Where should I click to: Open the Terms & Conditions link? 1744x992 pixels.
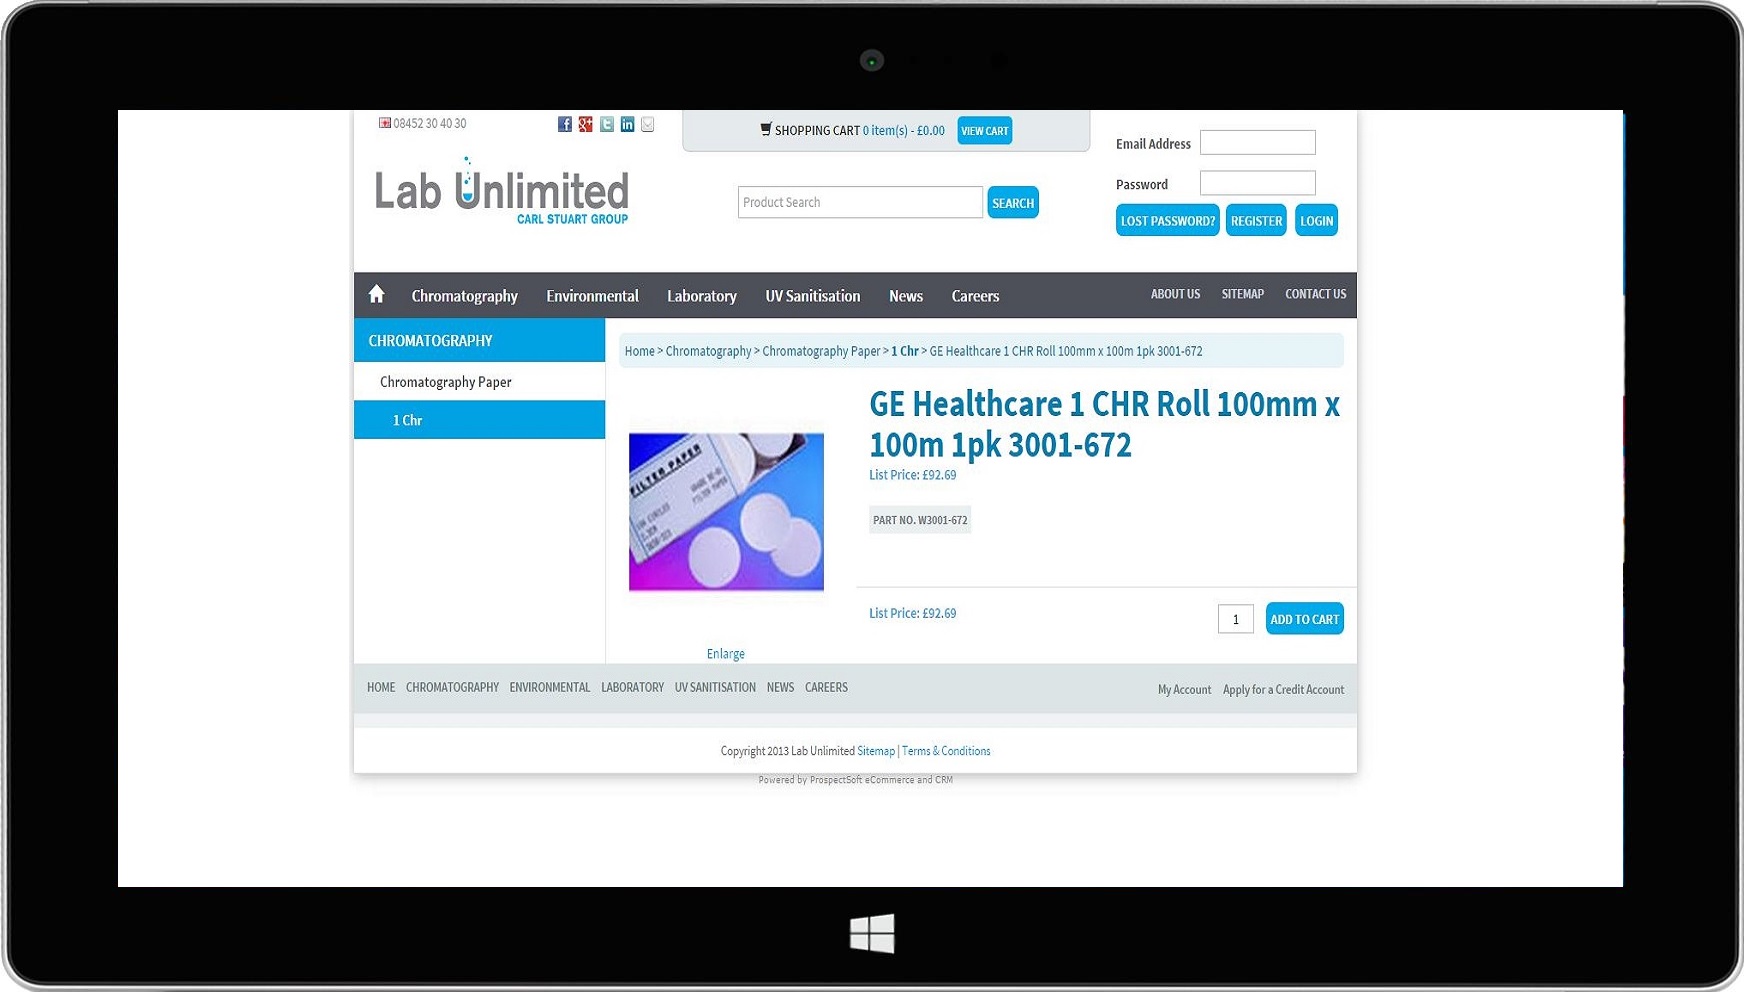tap(946, 751)
